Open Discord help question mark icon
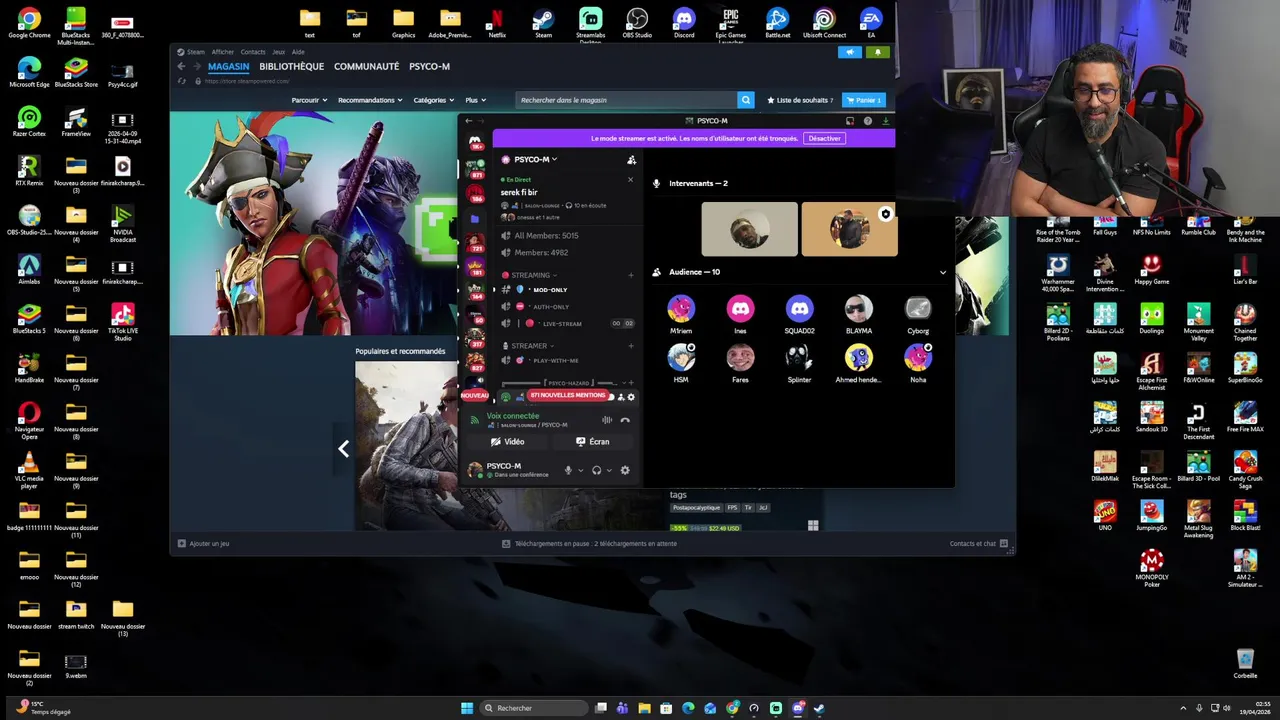Screen dimensions: 1280x720 [x=867, y=121]
